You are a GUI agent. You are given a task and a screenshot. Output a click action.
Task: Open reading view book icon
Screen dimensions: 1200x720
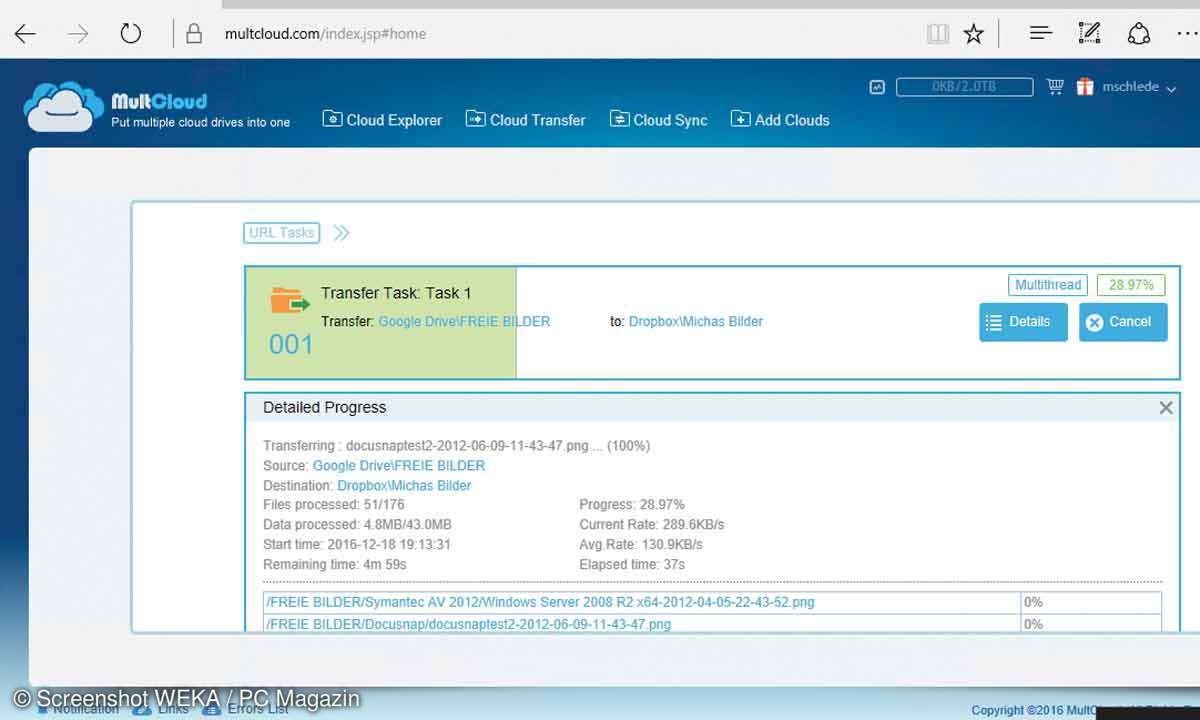pyautogui.click(x=937, y=34)
